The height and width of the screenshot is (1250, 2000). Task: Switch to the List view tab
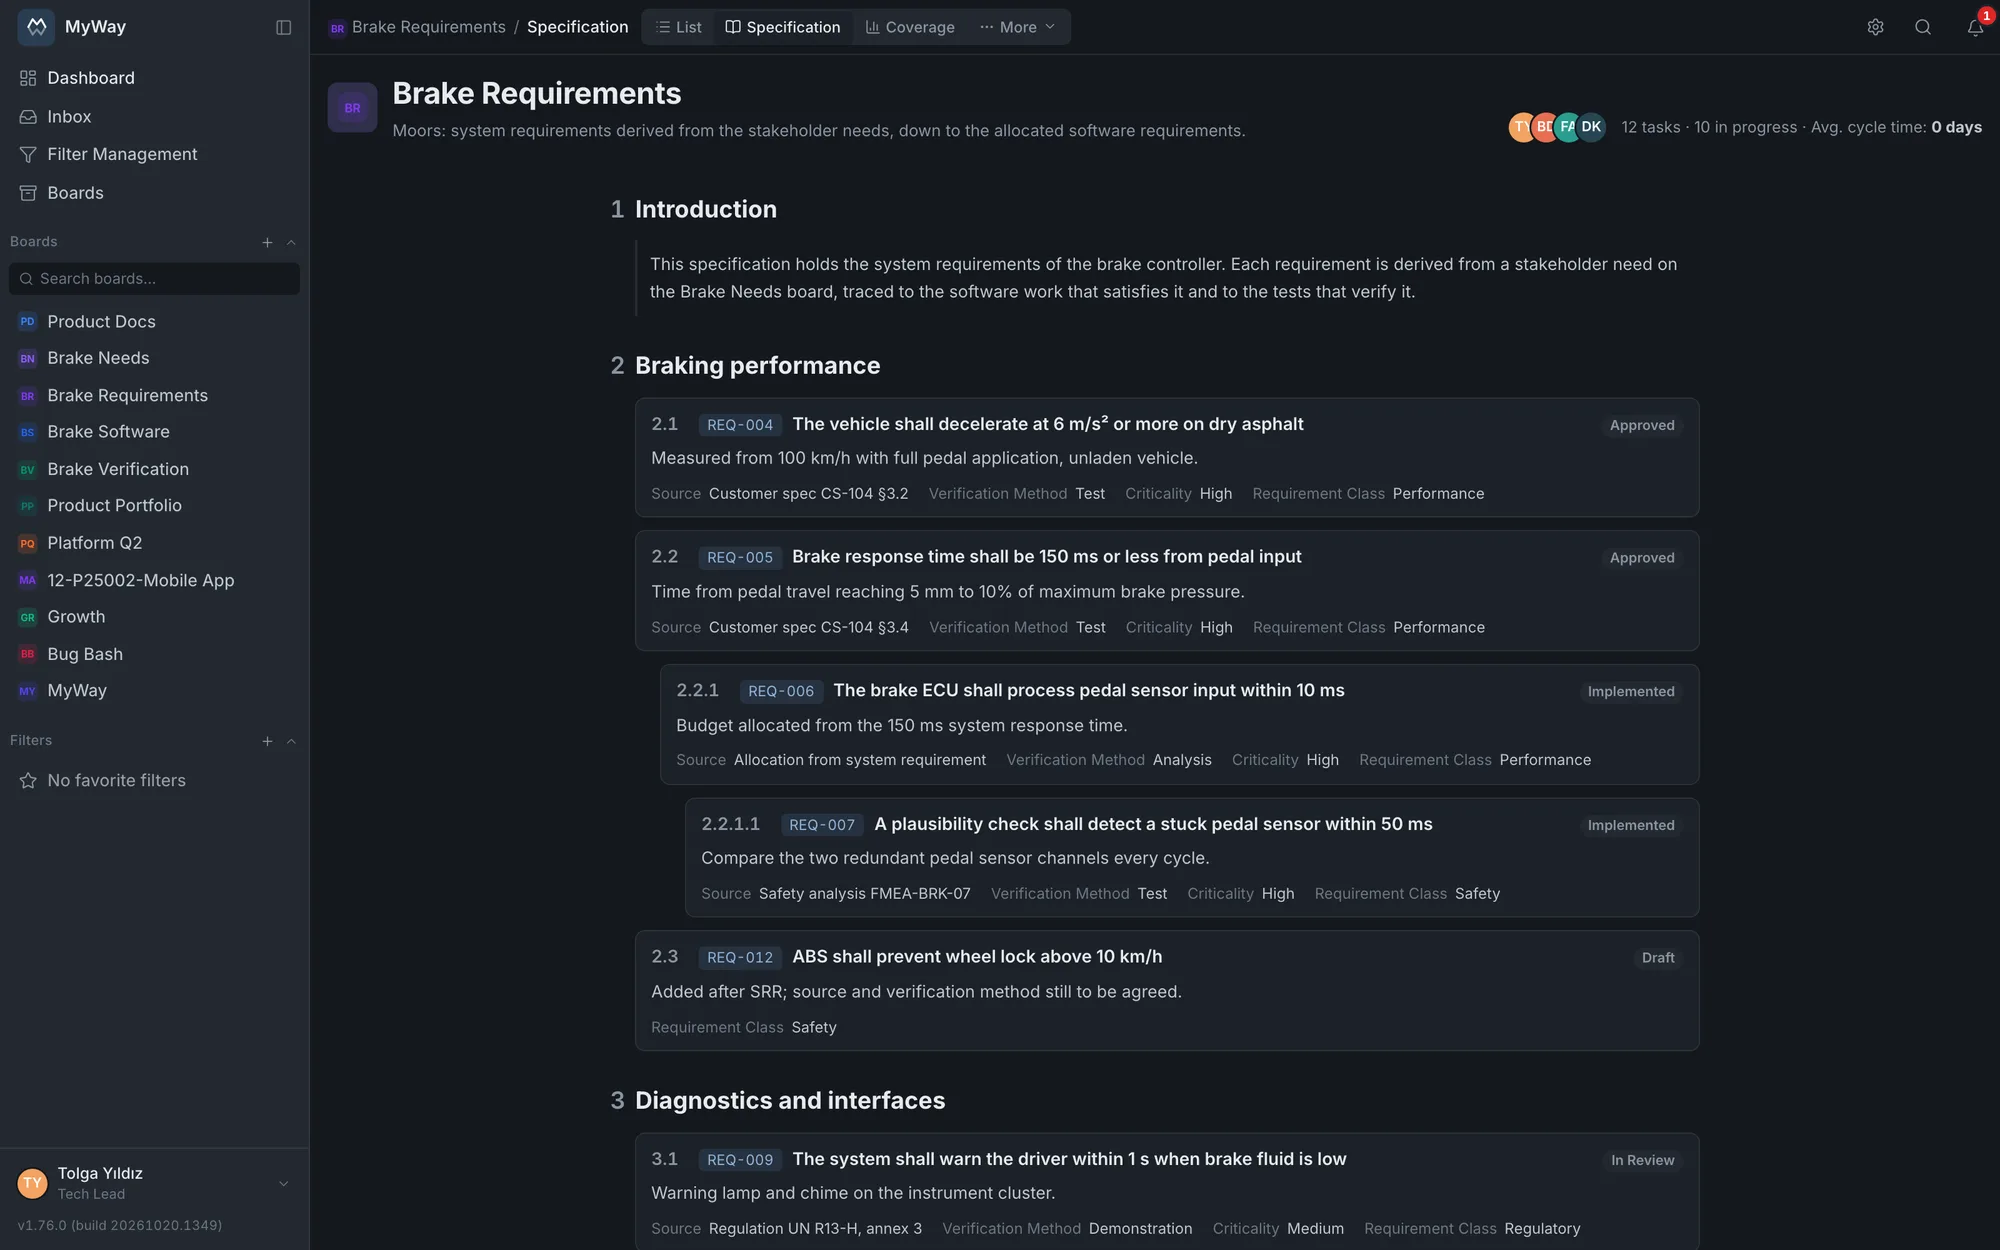[x=678, y=27]
